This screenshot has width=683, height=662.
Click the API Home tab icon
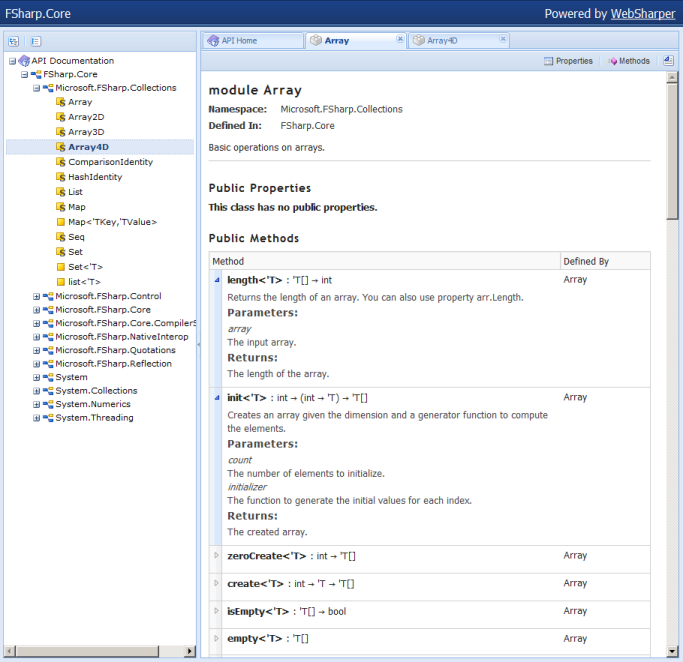pyautogui.click(x=213, y=41)
